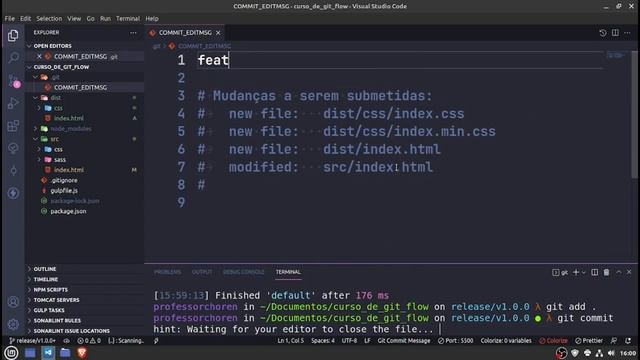Open the new terminal launch profile dropdown
Screen dimensions: 640x360
point(584,272)
